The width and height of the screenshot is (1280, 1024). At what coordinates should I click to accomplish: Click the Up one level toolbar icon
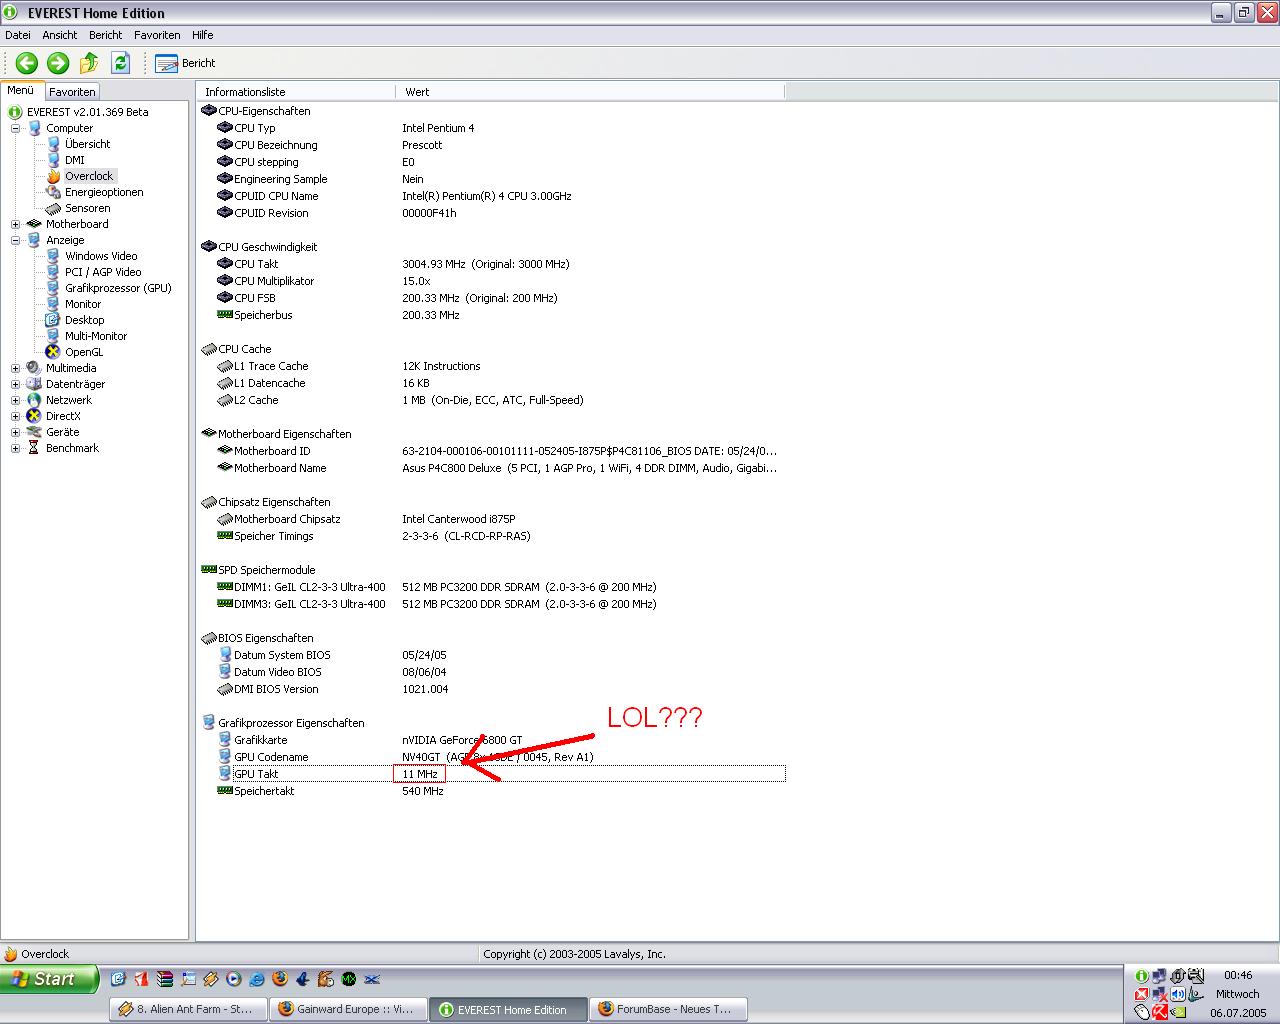pos(89,63)
